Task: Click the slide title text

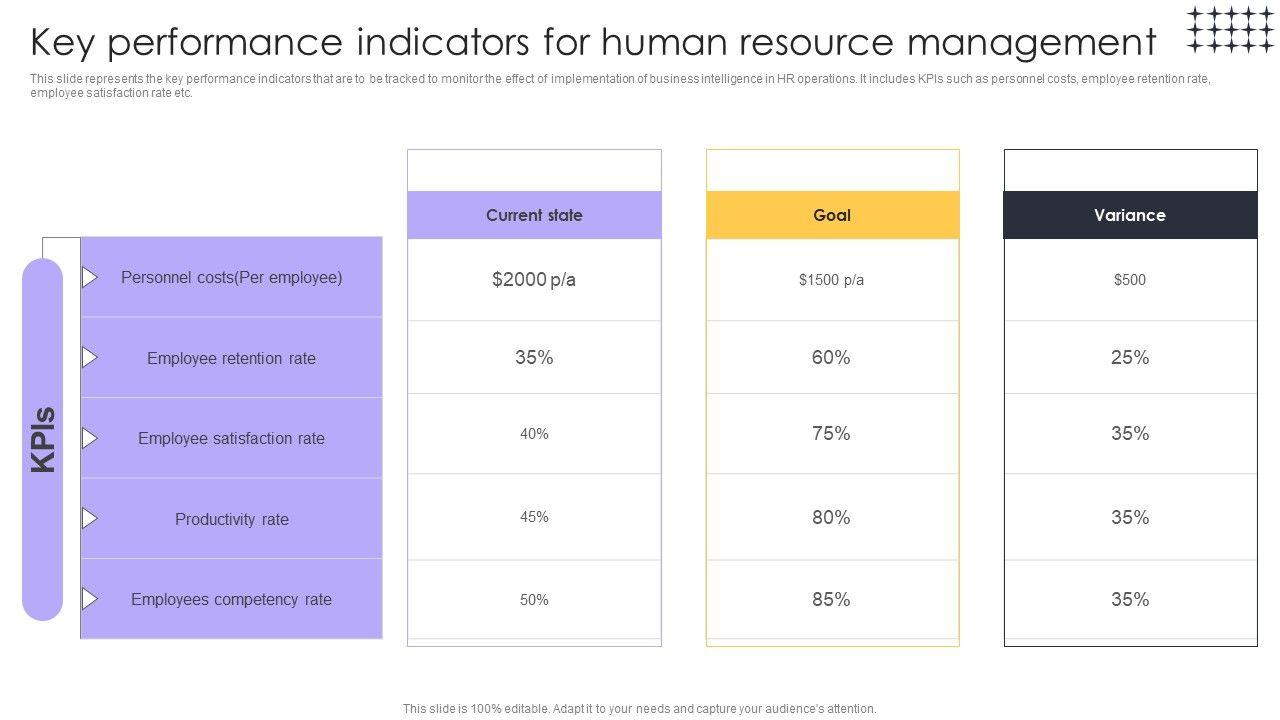Action: pos(593,42)
